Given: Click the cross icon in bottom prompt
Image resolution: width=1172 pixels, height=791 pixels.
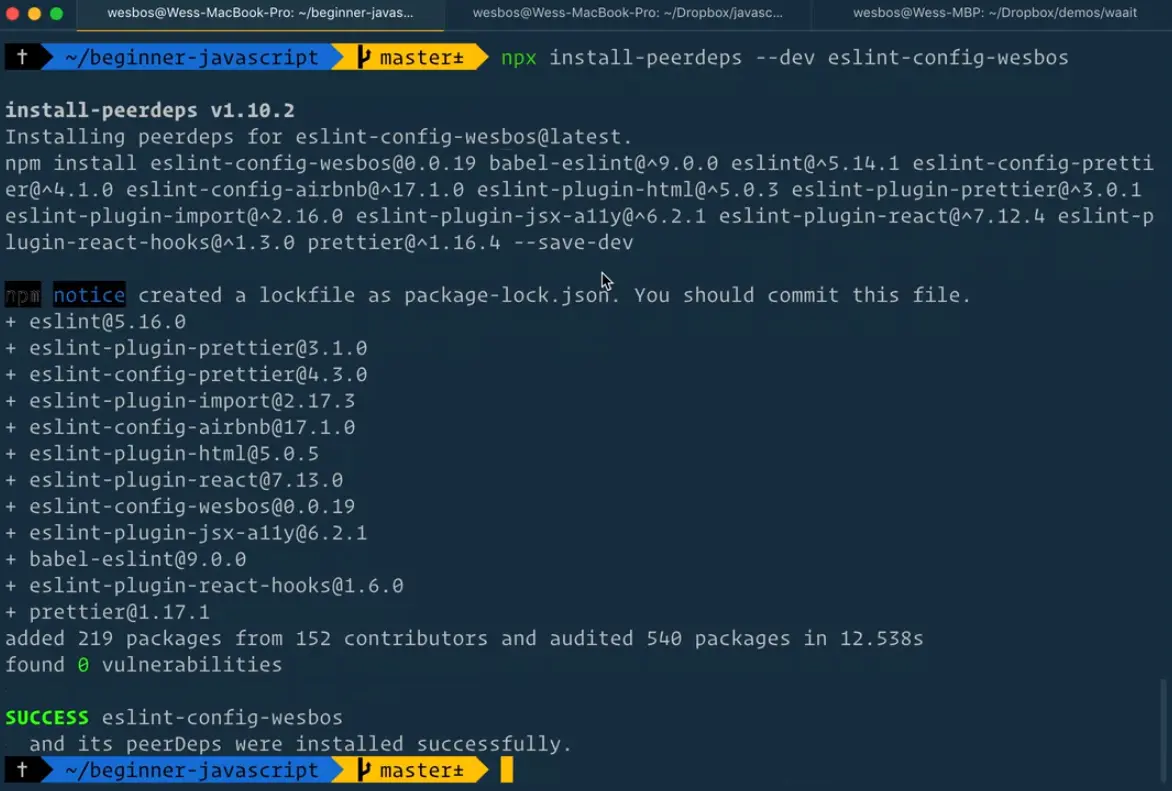Looking at the screenshot, I should click(22, 771).
